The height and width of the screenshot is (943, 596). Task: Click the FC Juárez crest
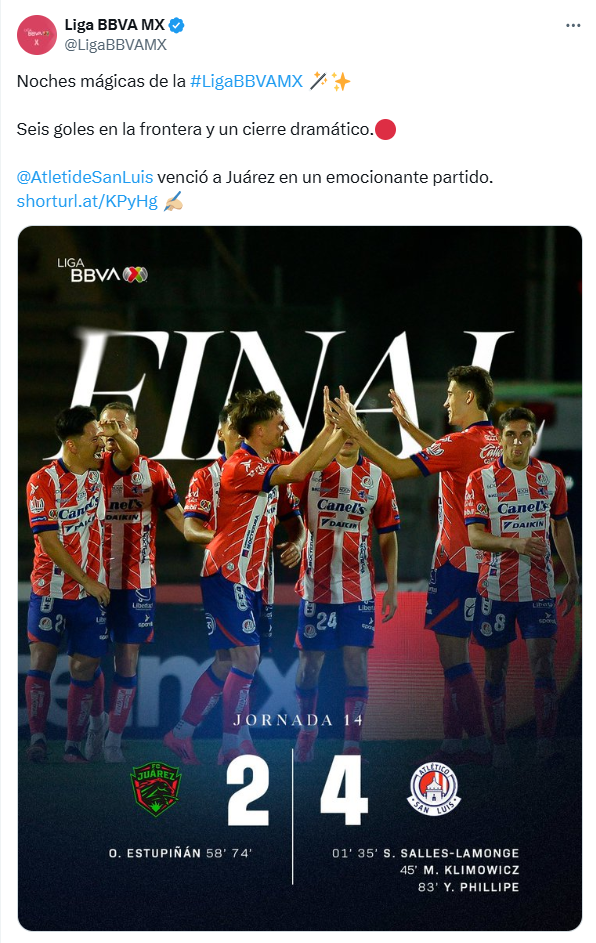(156, 789)
